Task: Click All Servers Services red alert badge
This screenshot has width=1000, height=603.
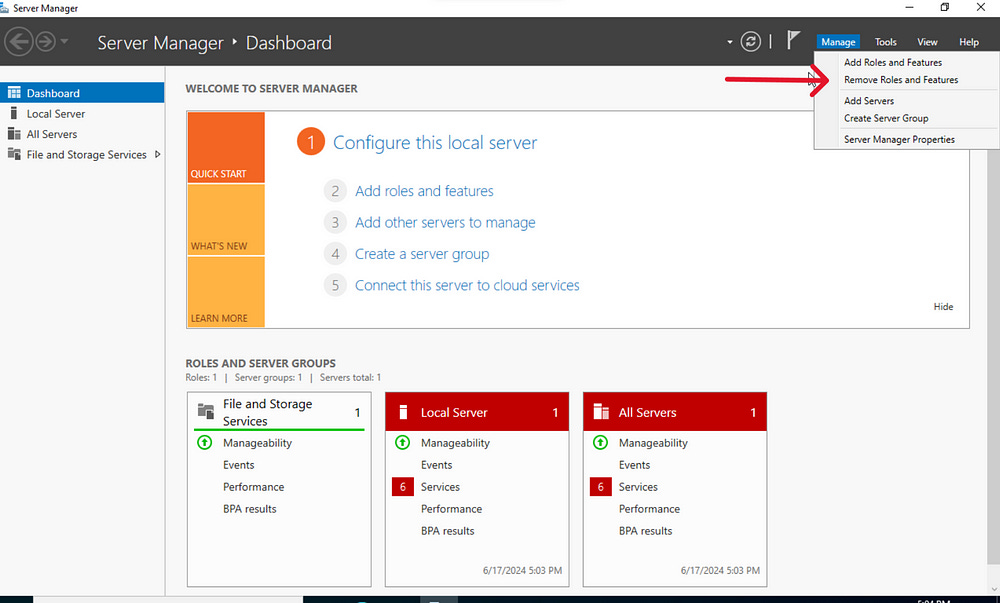Action: tap(600, 487)
